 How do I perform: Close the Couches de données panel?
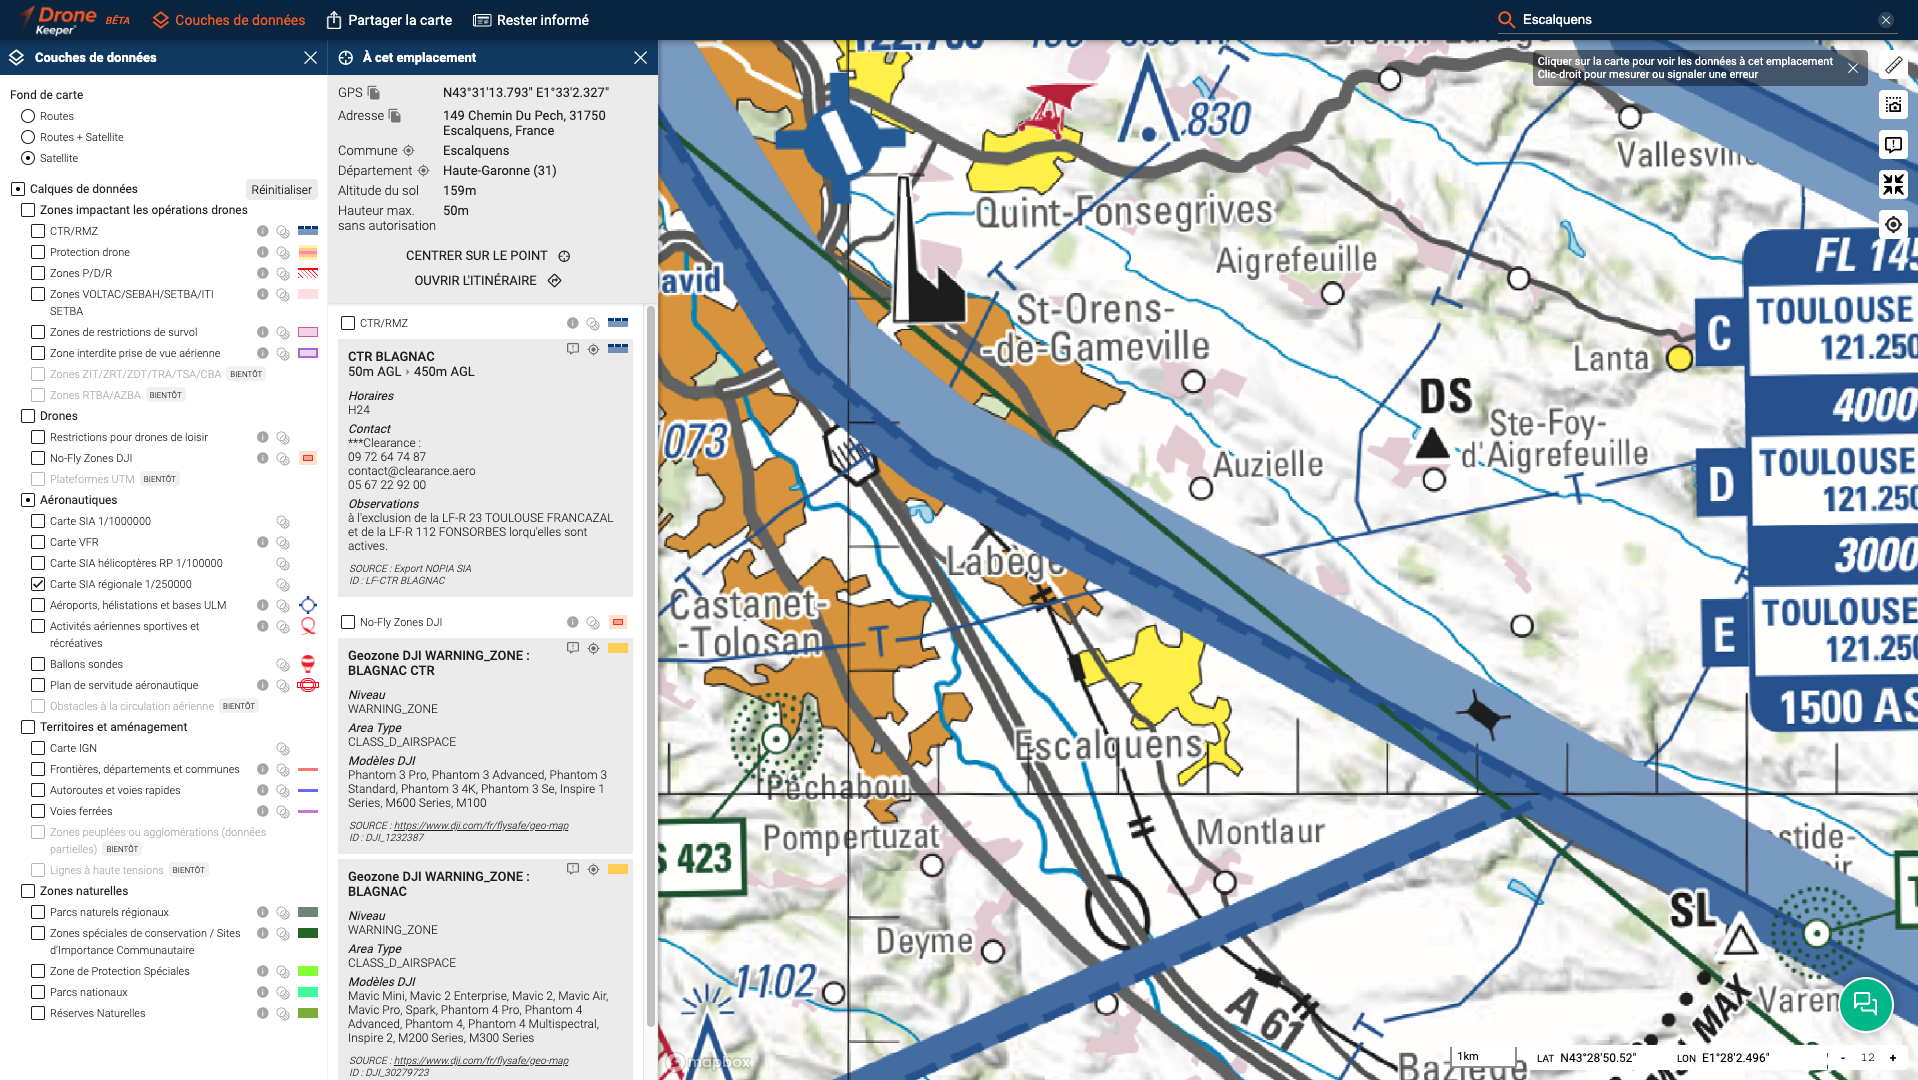(x=310, y=58)
